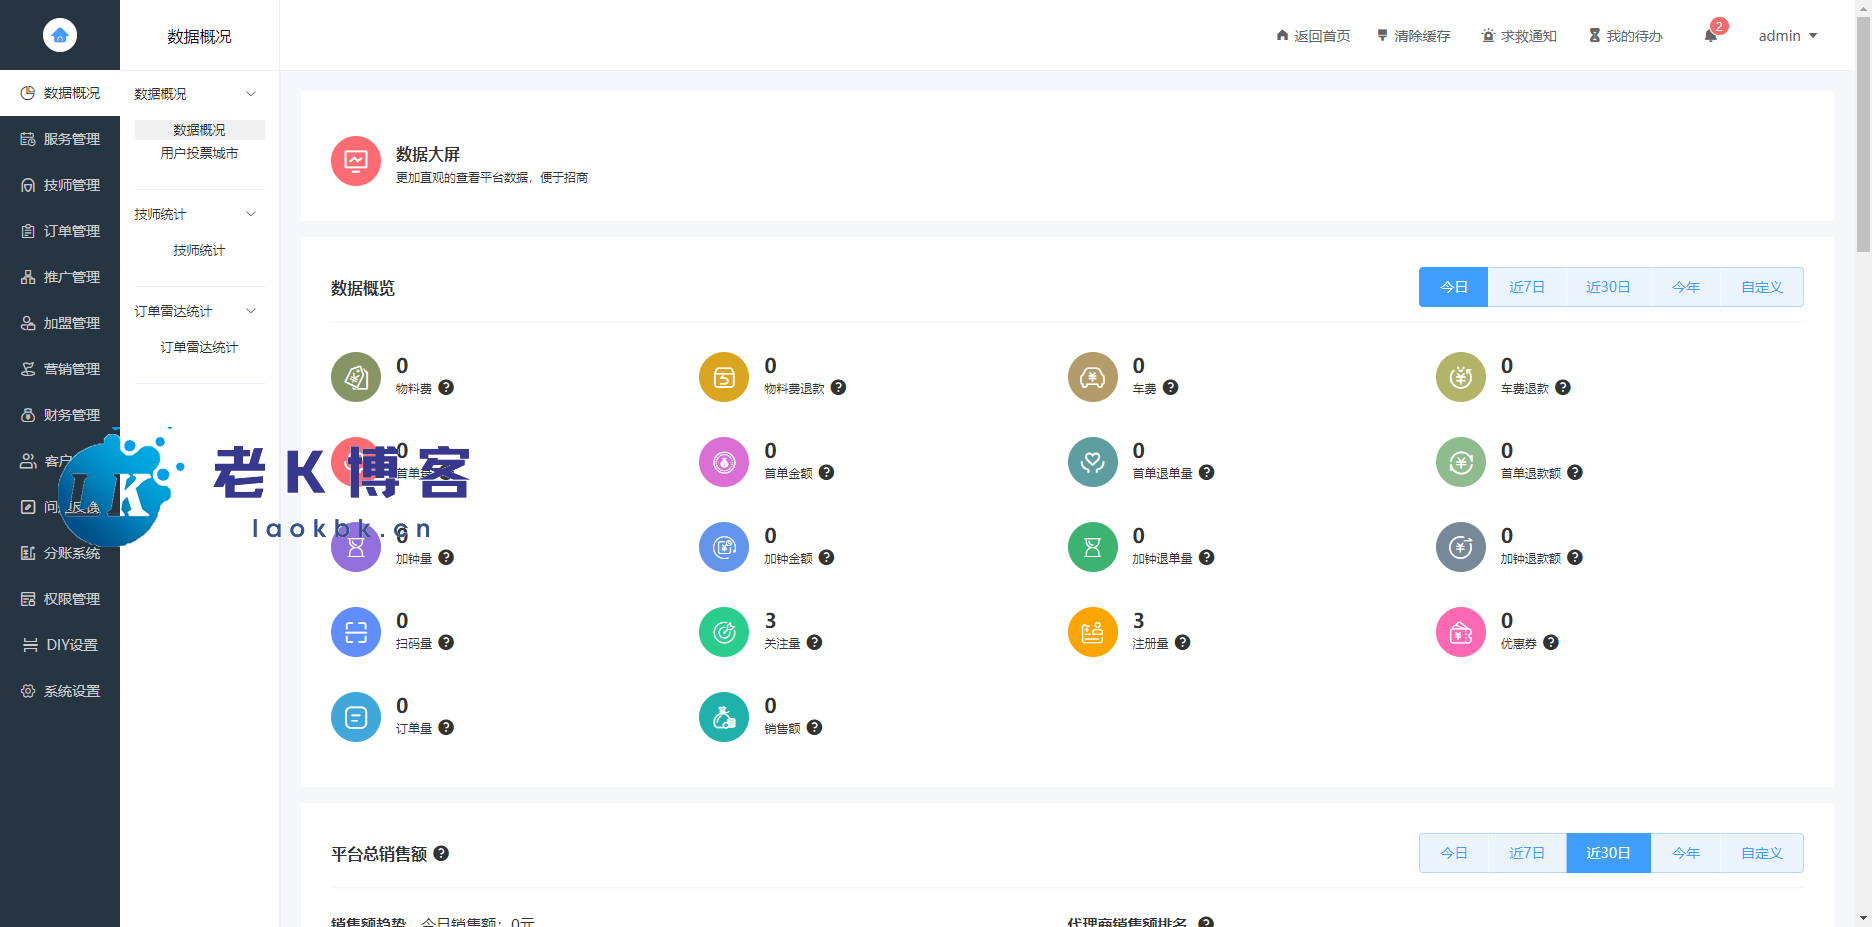Open the admin user dropdown
This screenshot has width=1872, height=927.
coord(1787,36)
